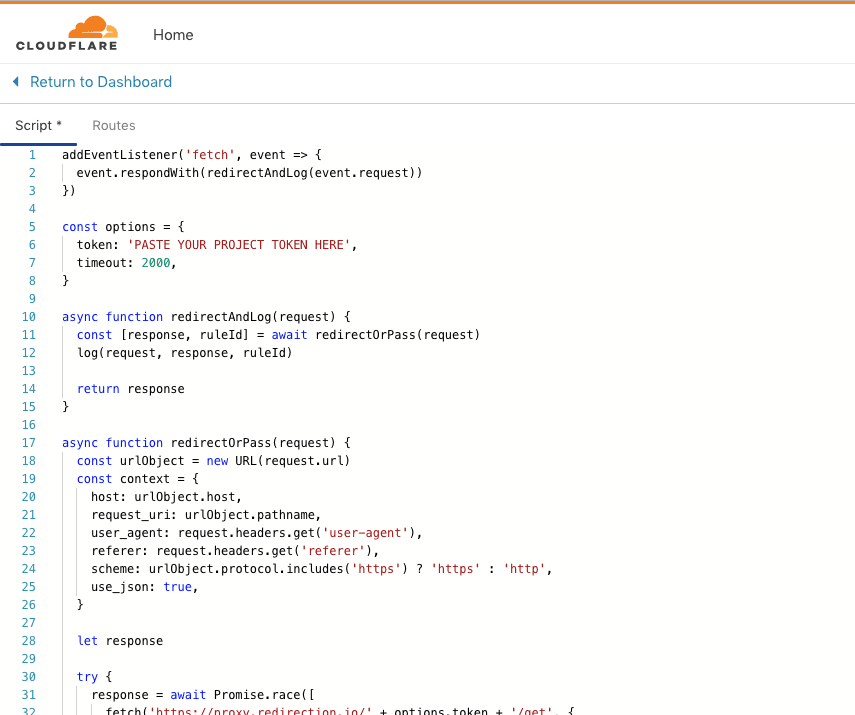Click the await keyword on line 11
The image size is (855, 715).
(x=290, y=335)
